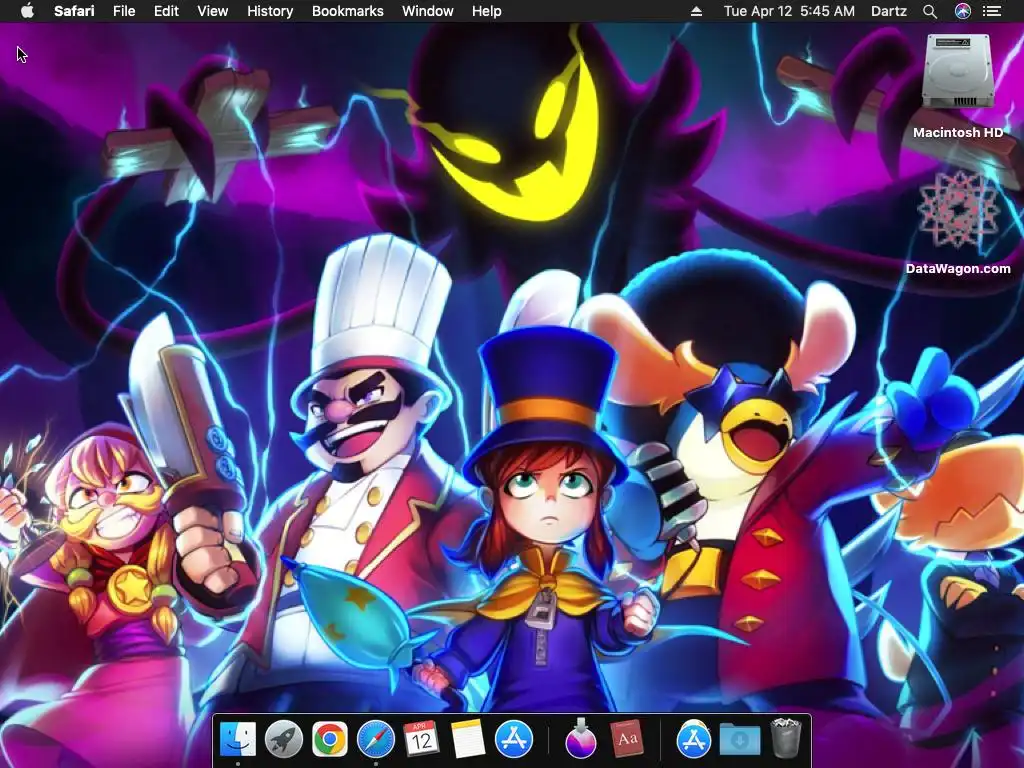Open Notification Center list icon

(992, 11)
